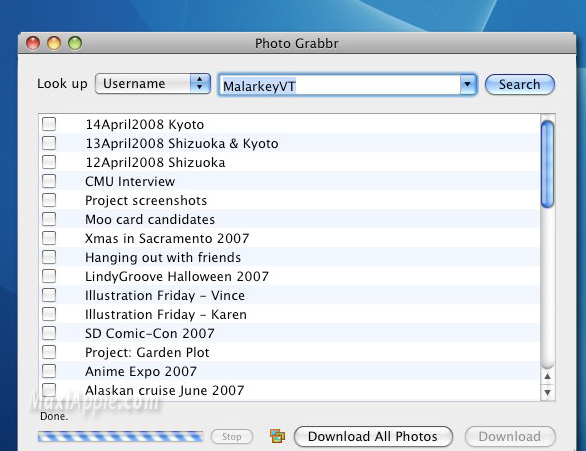586x451 pixels.
Task: Toggle the Project: Garden Plot checkbox
Action: 49,352
